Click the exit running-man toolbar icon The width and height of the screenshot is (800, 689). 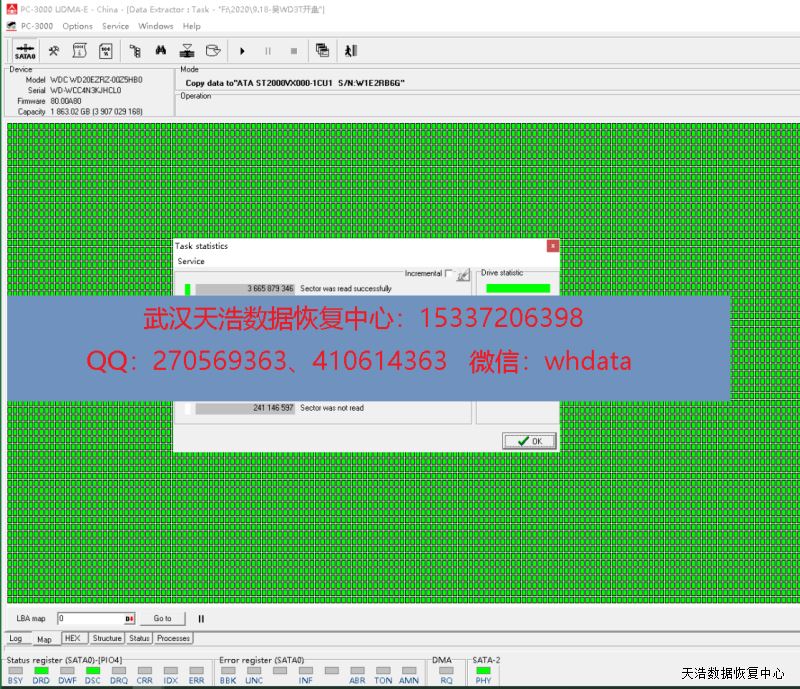pyautogui.click(x=349, y=50)
